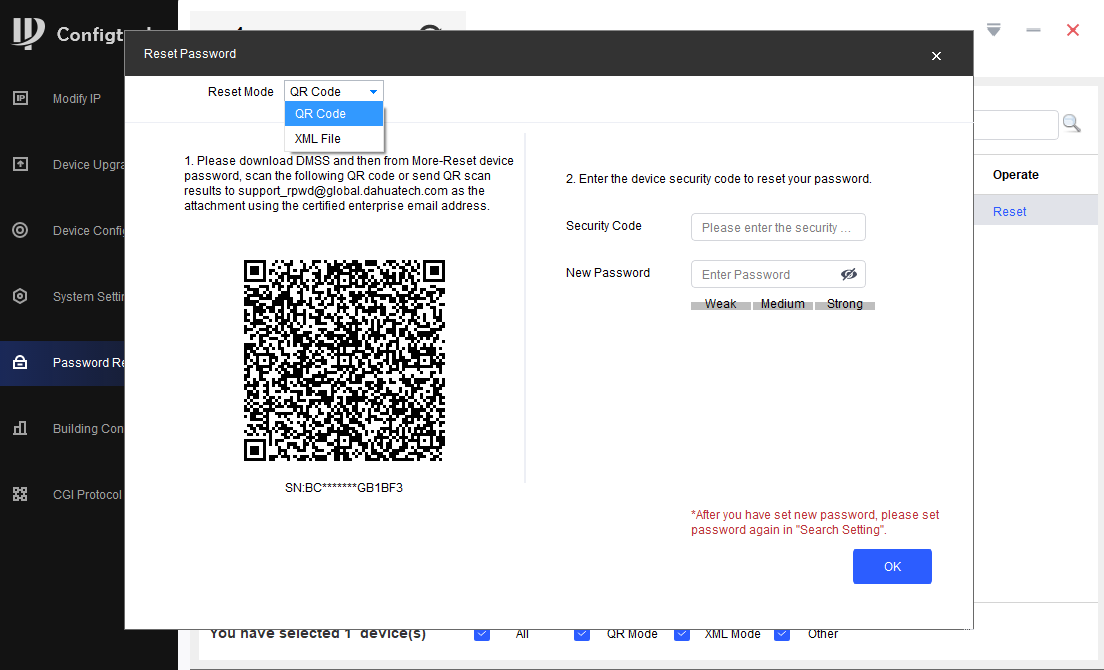The image size is (1104, 670).
Task: Click the red Search Setting reminder text
Action: point(815,522)
